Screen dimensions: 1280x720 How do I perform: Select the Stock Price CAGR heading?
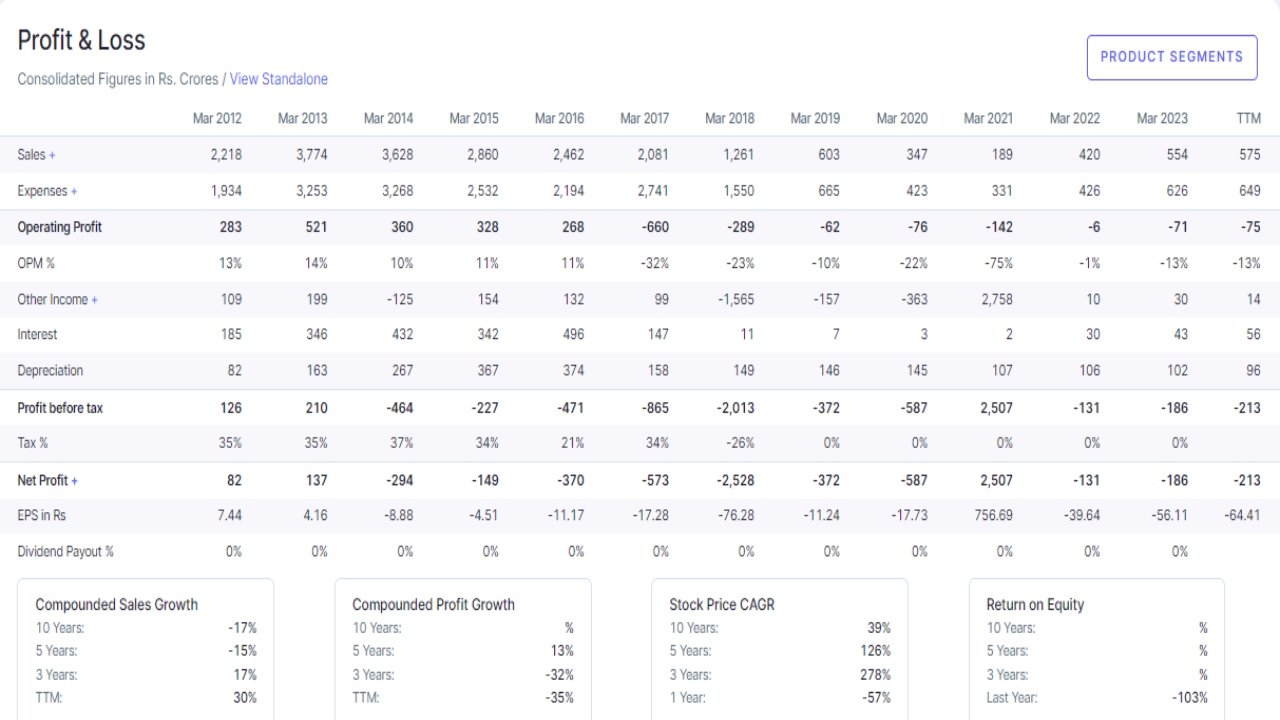point(722,604)
